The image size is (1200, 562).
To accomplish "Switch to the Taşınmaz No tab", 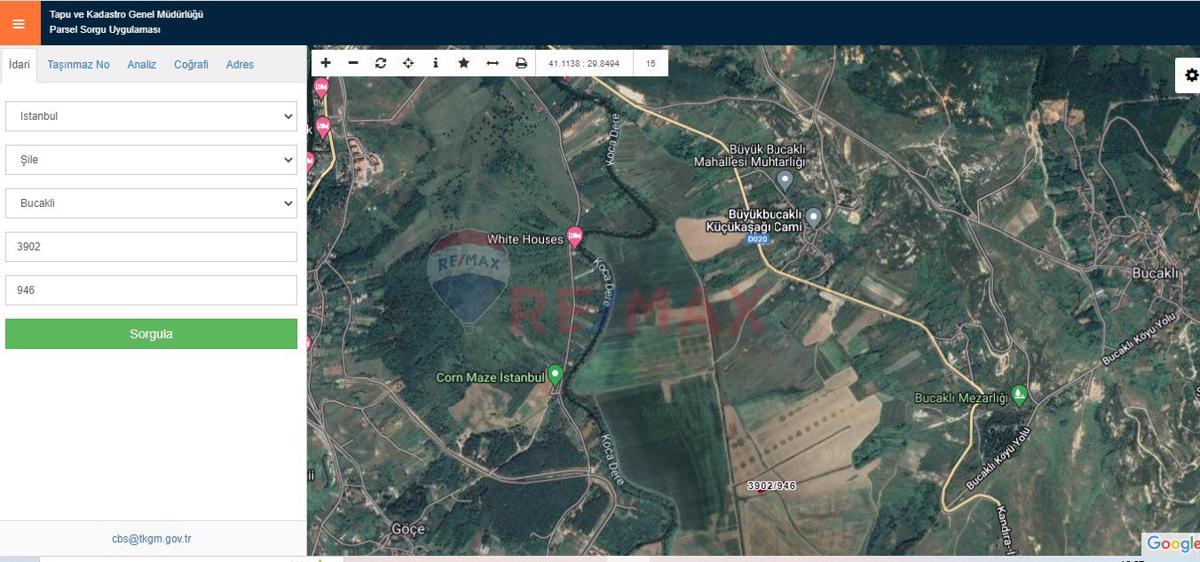I will click(x=79, y=64).
